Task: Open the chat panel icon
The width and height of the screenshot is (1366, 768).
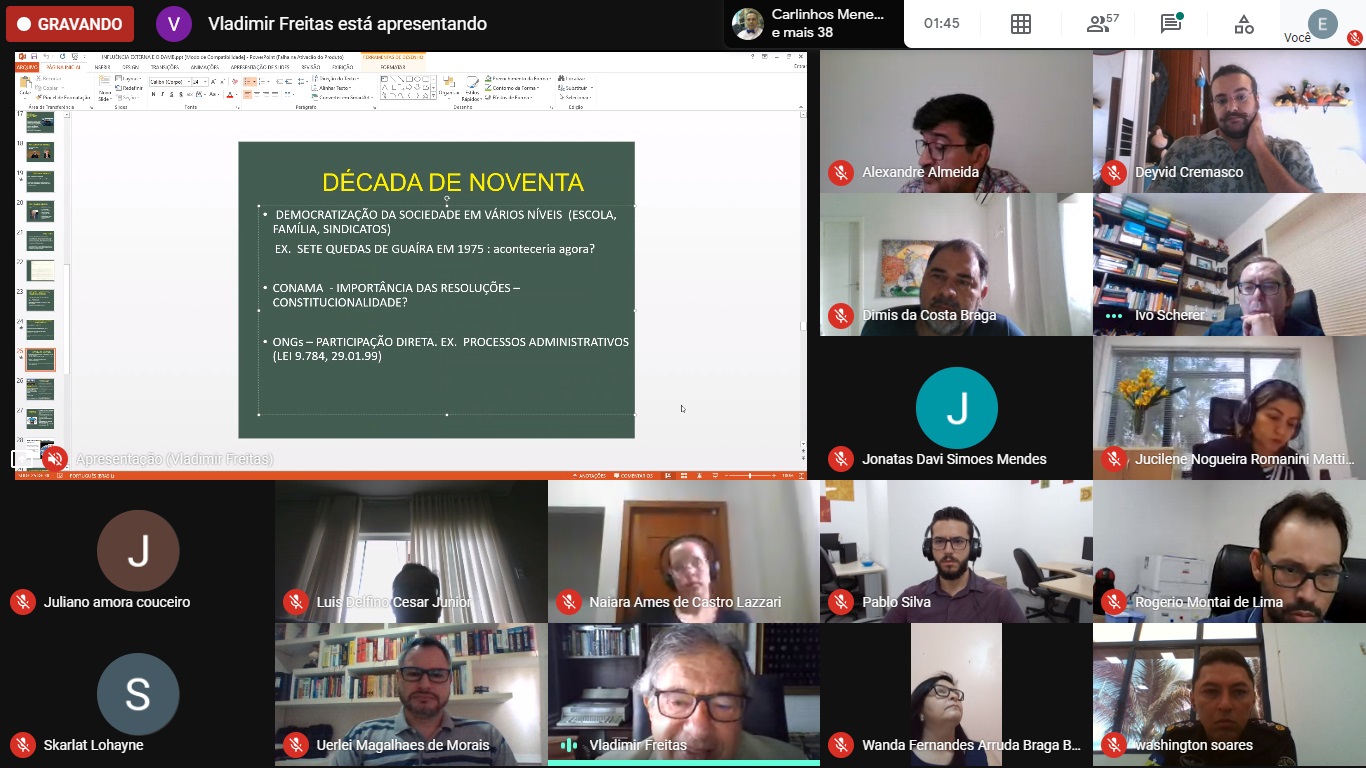Action: [x=1171, y=24]
